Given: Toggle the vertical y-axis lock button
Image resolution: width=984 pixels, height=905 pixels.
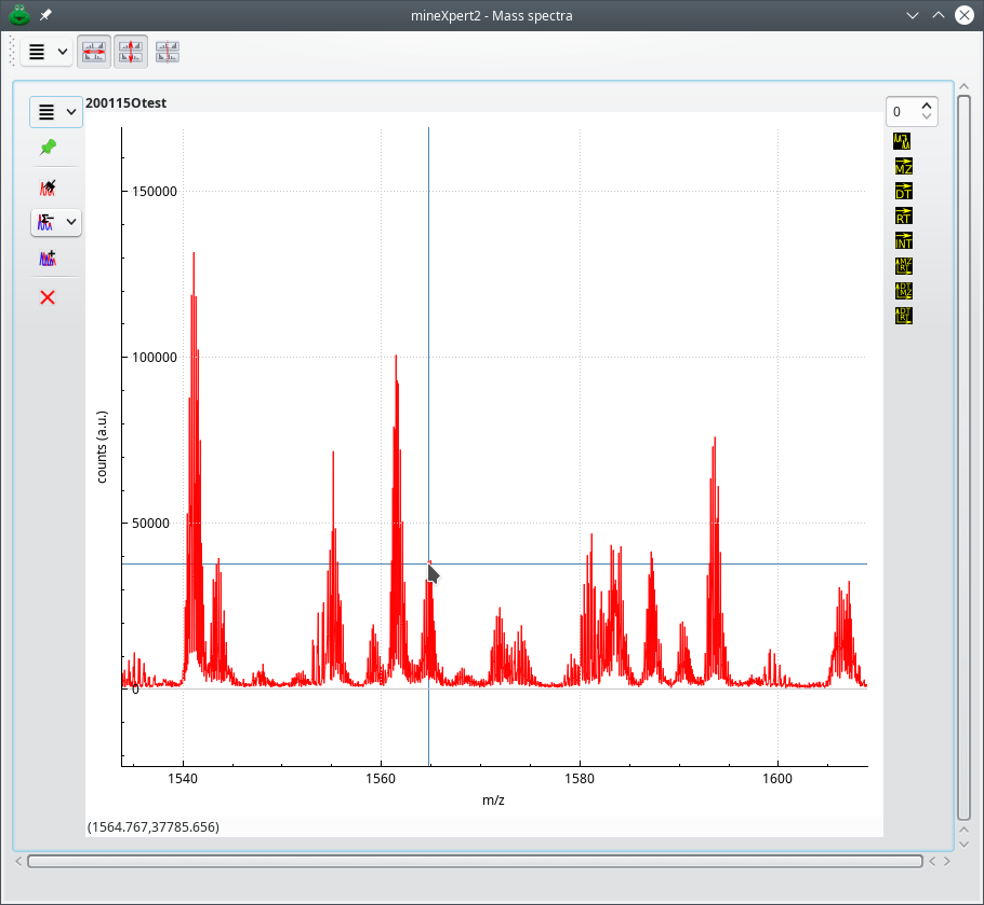Looking at the screenshot, I should 131,52.
